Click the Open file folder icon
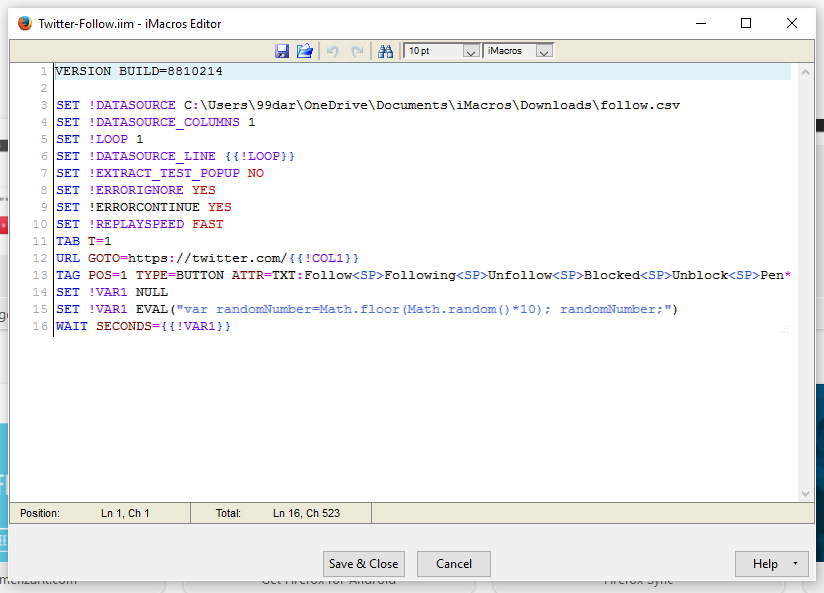This screenshot has width=824, height=593. [305, 51]
